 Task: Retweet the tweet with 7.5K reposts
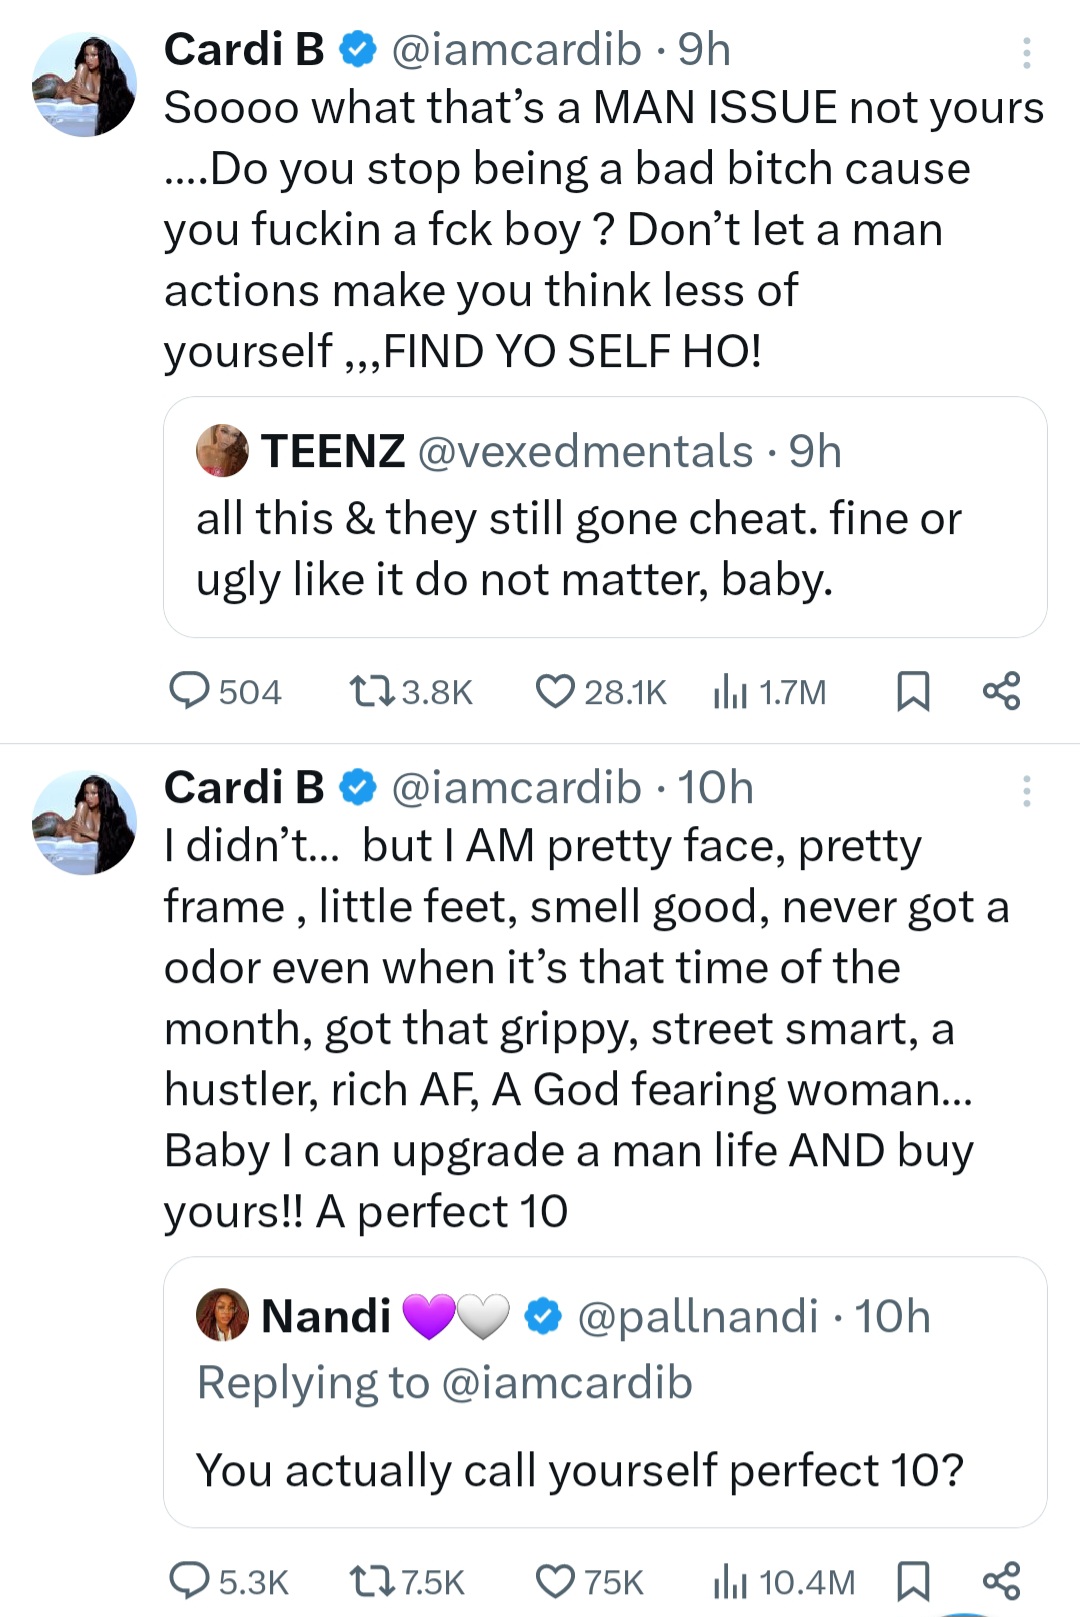click(371, 1581)
